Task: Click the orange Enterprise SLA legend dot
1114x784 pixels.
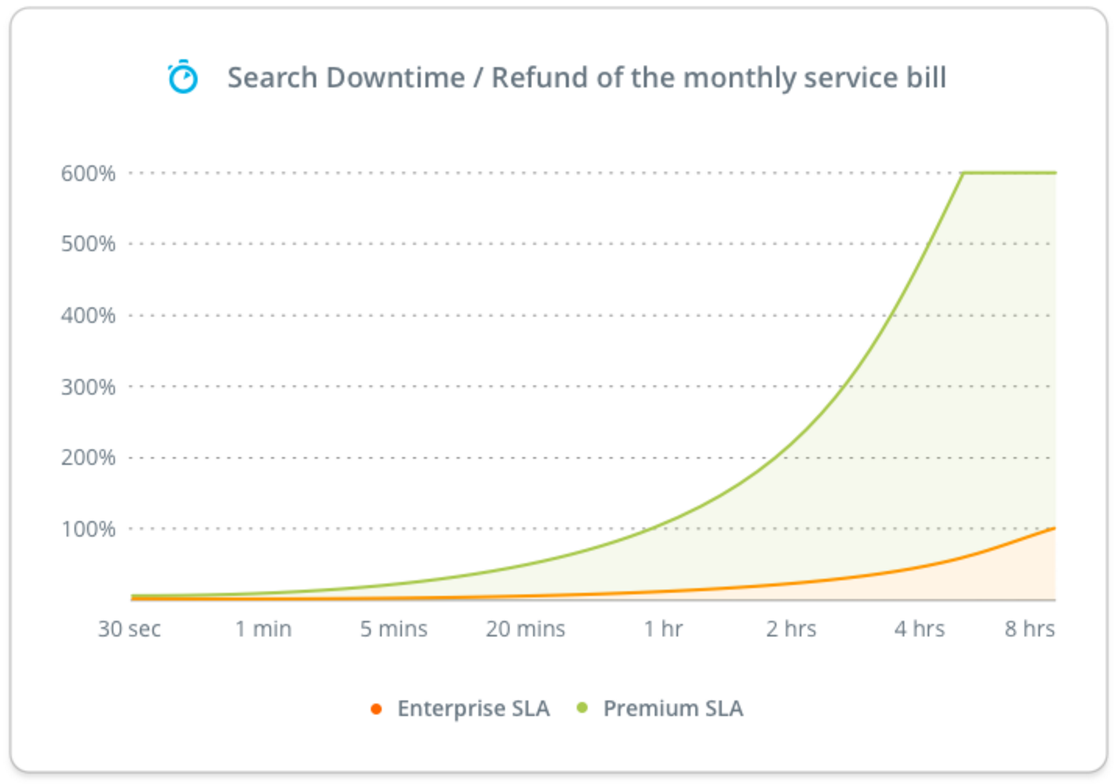Action: click(377, 709)
